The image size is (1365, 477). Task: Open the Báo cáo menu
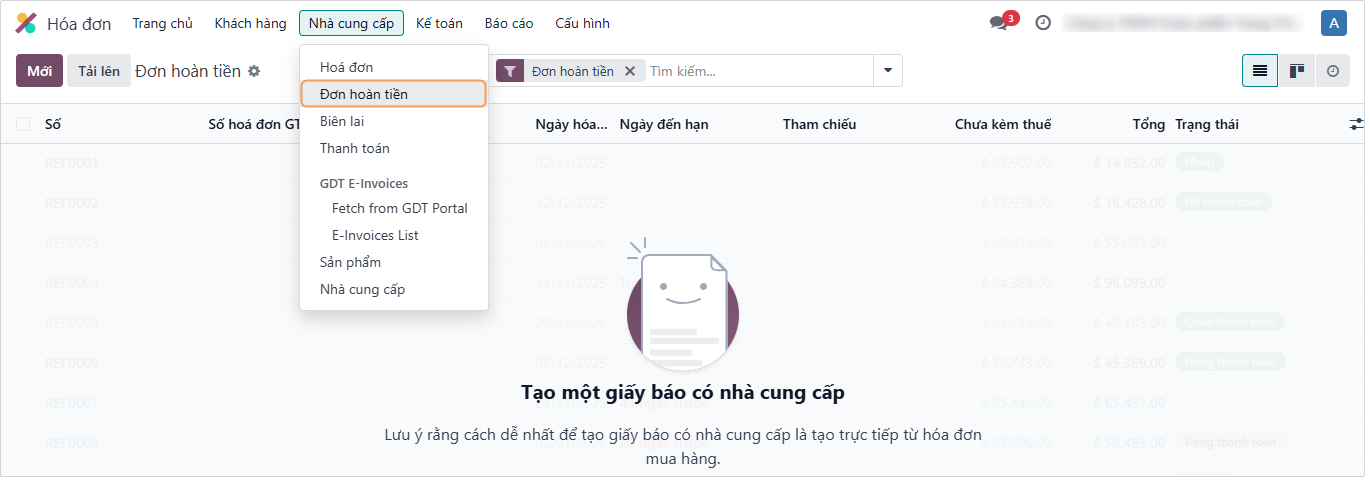point(509,23)
